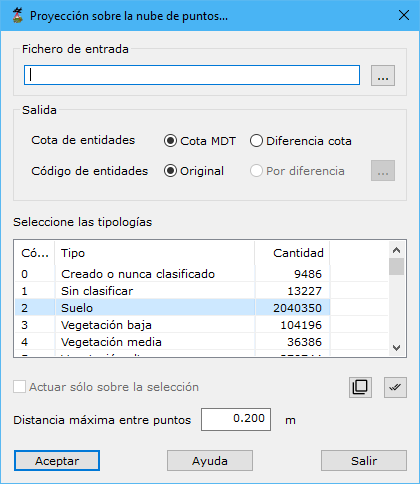420x484 pixels.
Task: Click the Cantidad column header
Action: (x=292, y=253)
